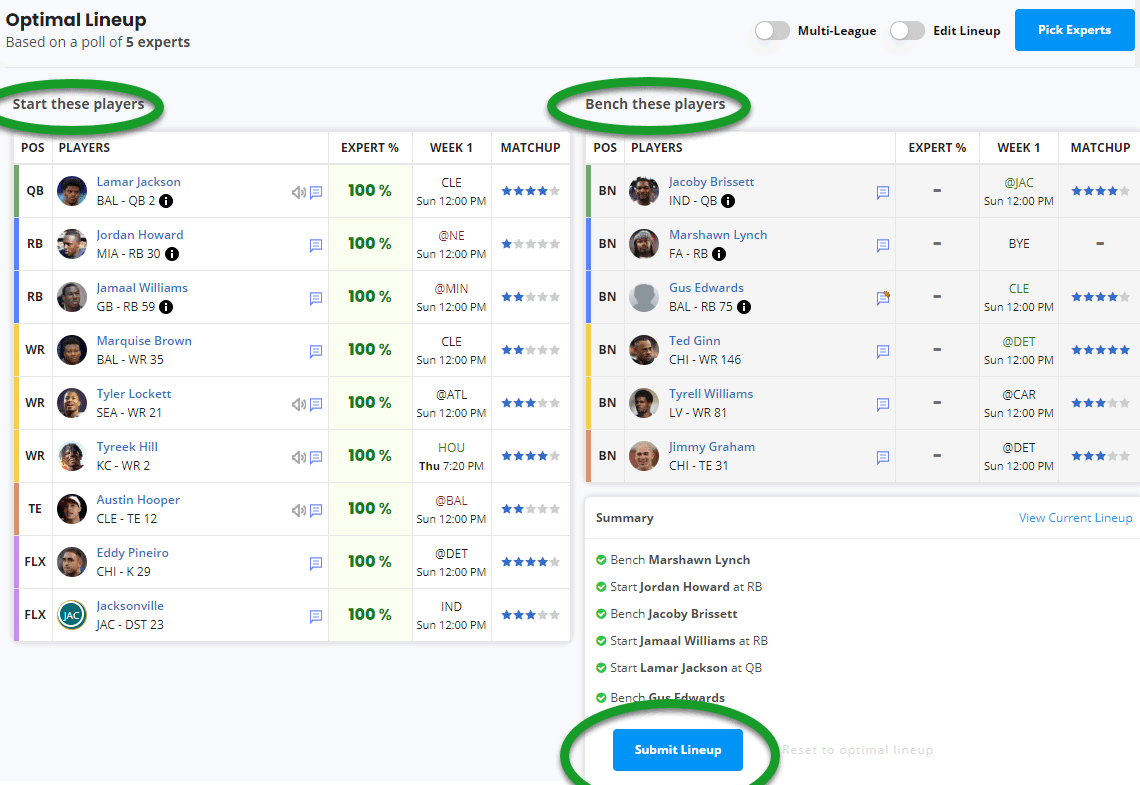Screen dimensions: 1140x785
Task: Open Tyreek Hill player link
Action: click(127, 447)
